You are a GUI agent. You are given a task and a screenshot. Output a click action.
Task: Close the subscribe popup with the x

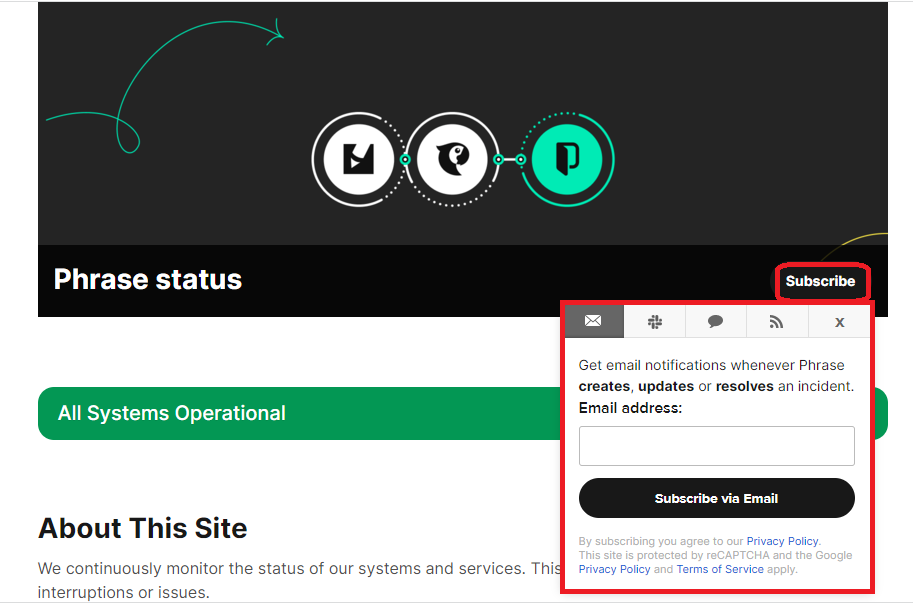[x=839, y=321]
